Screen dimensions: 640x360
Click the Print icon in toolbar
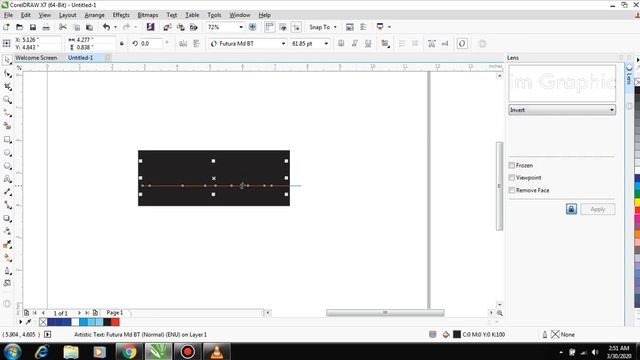[x=46, y=27]
